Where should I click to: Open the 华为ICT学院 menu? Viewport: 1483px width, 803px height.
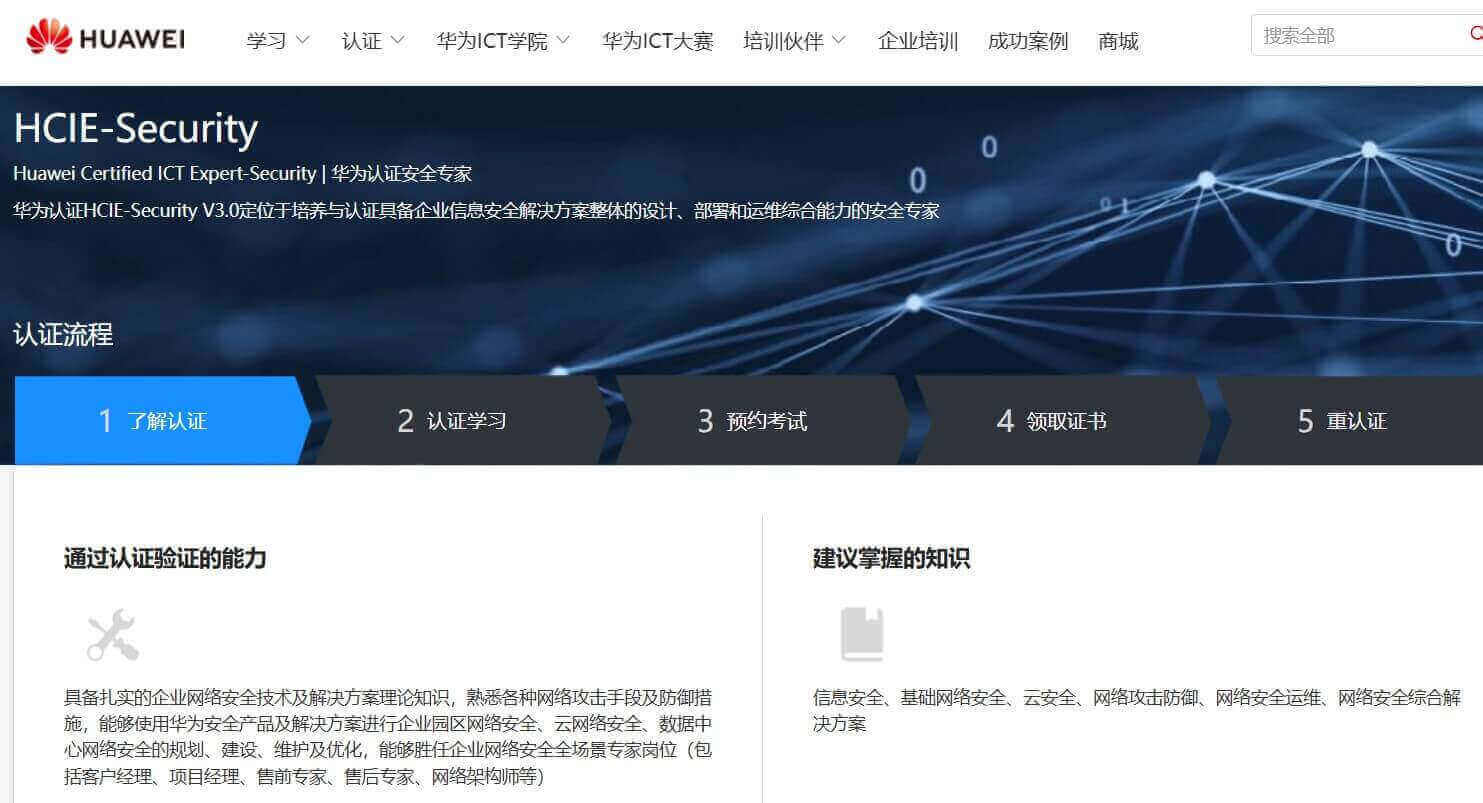[492, 41]
